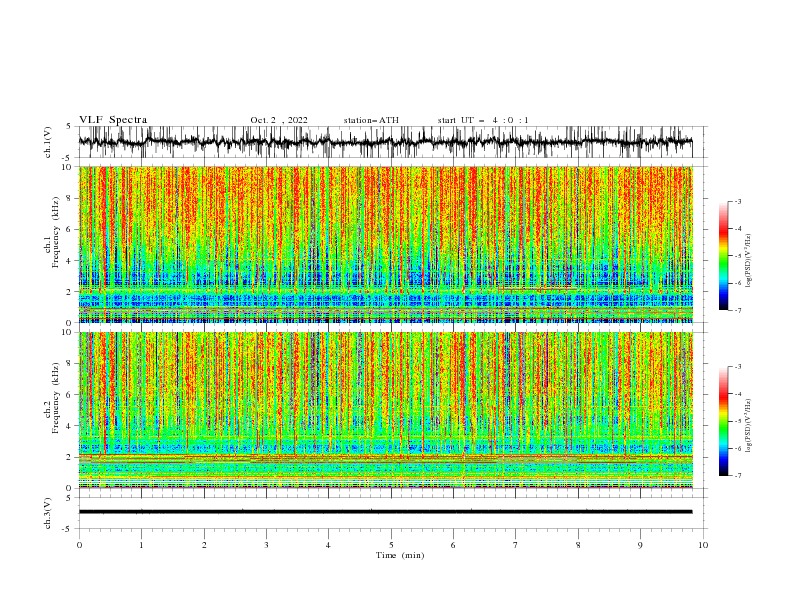The image size is (792, 612).
Task: Click the "6" tick on ch.2 frequency axis
Action: click(69, 395)
